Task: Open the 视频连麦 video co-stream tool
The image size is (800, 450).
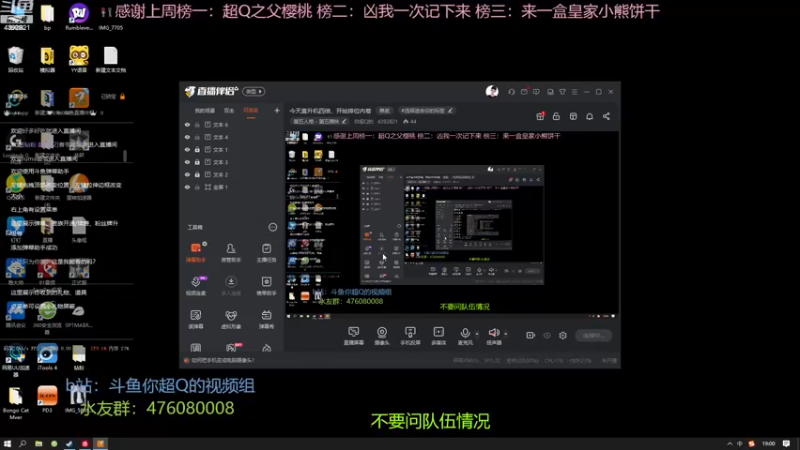Action: click(x=195, y=286)
